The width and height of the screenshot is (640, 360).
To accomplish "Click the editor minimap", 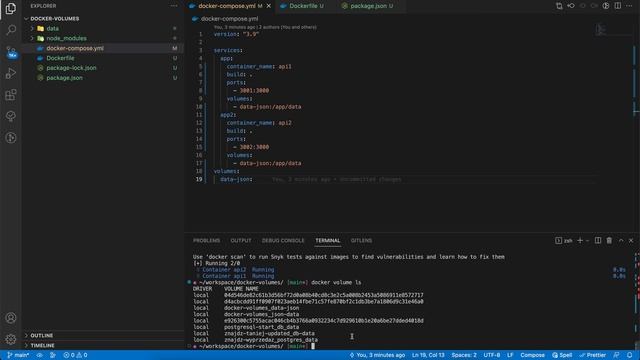I will tap(600, 30).
